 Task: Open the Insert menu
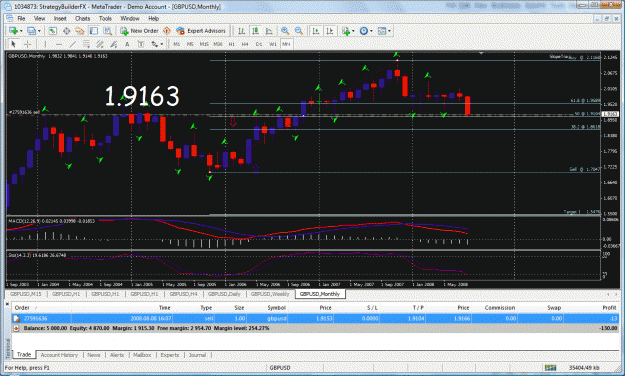click(60, 18)
